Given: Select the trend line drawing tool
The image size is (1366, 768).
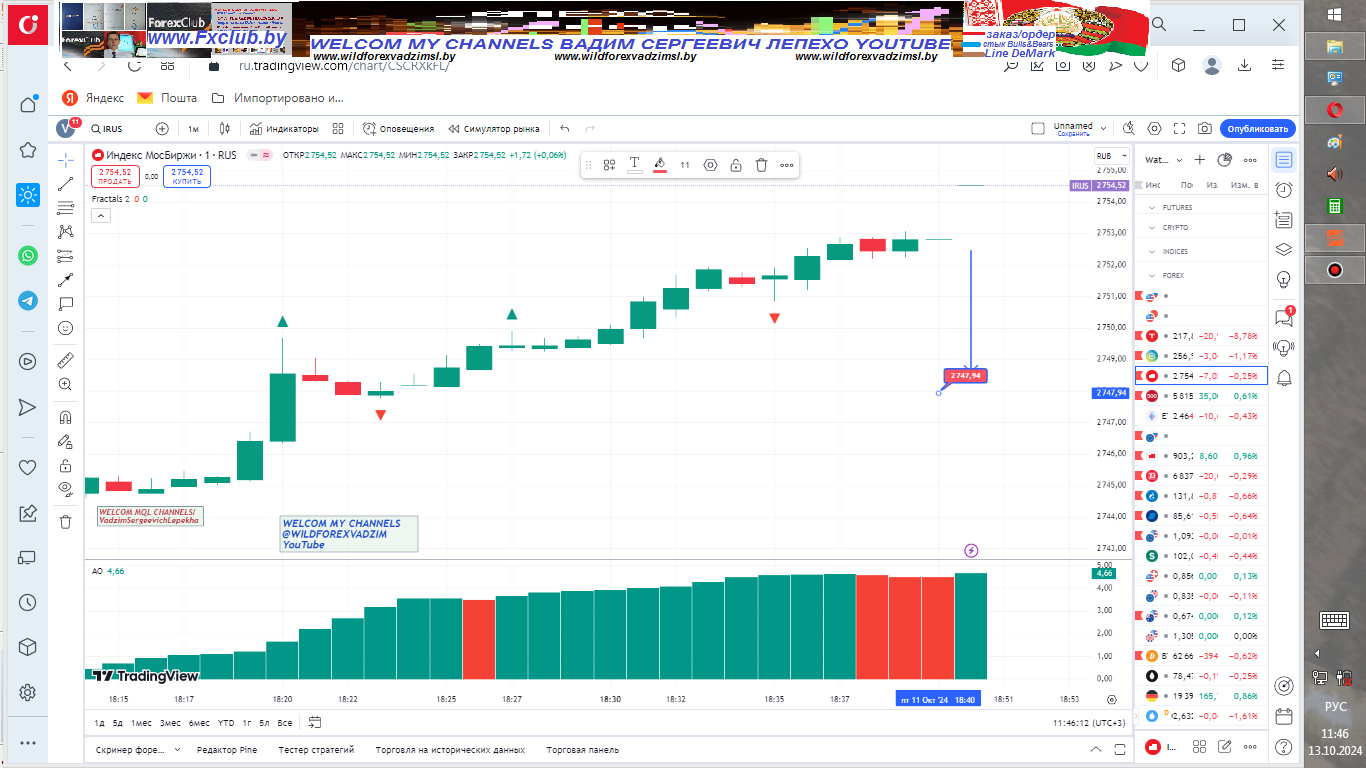Looking at the screenshot, I should pos(66,184).
